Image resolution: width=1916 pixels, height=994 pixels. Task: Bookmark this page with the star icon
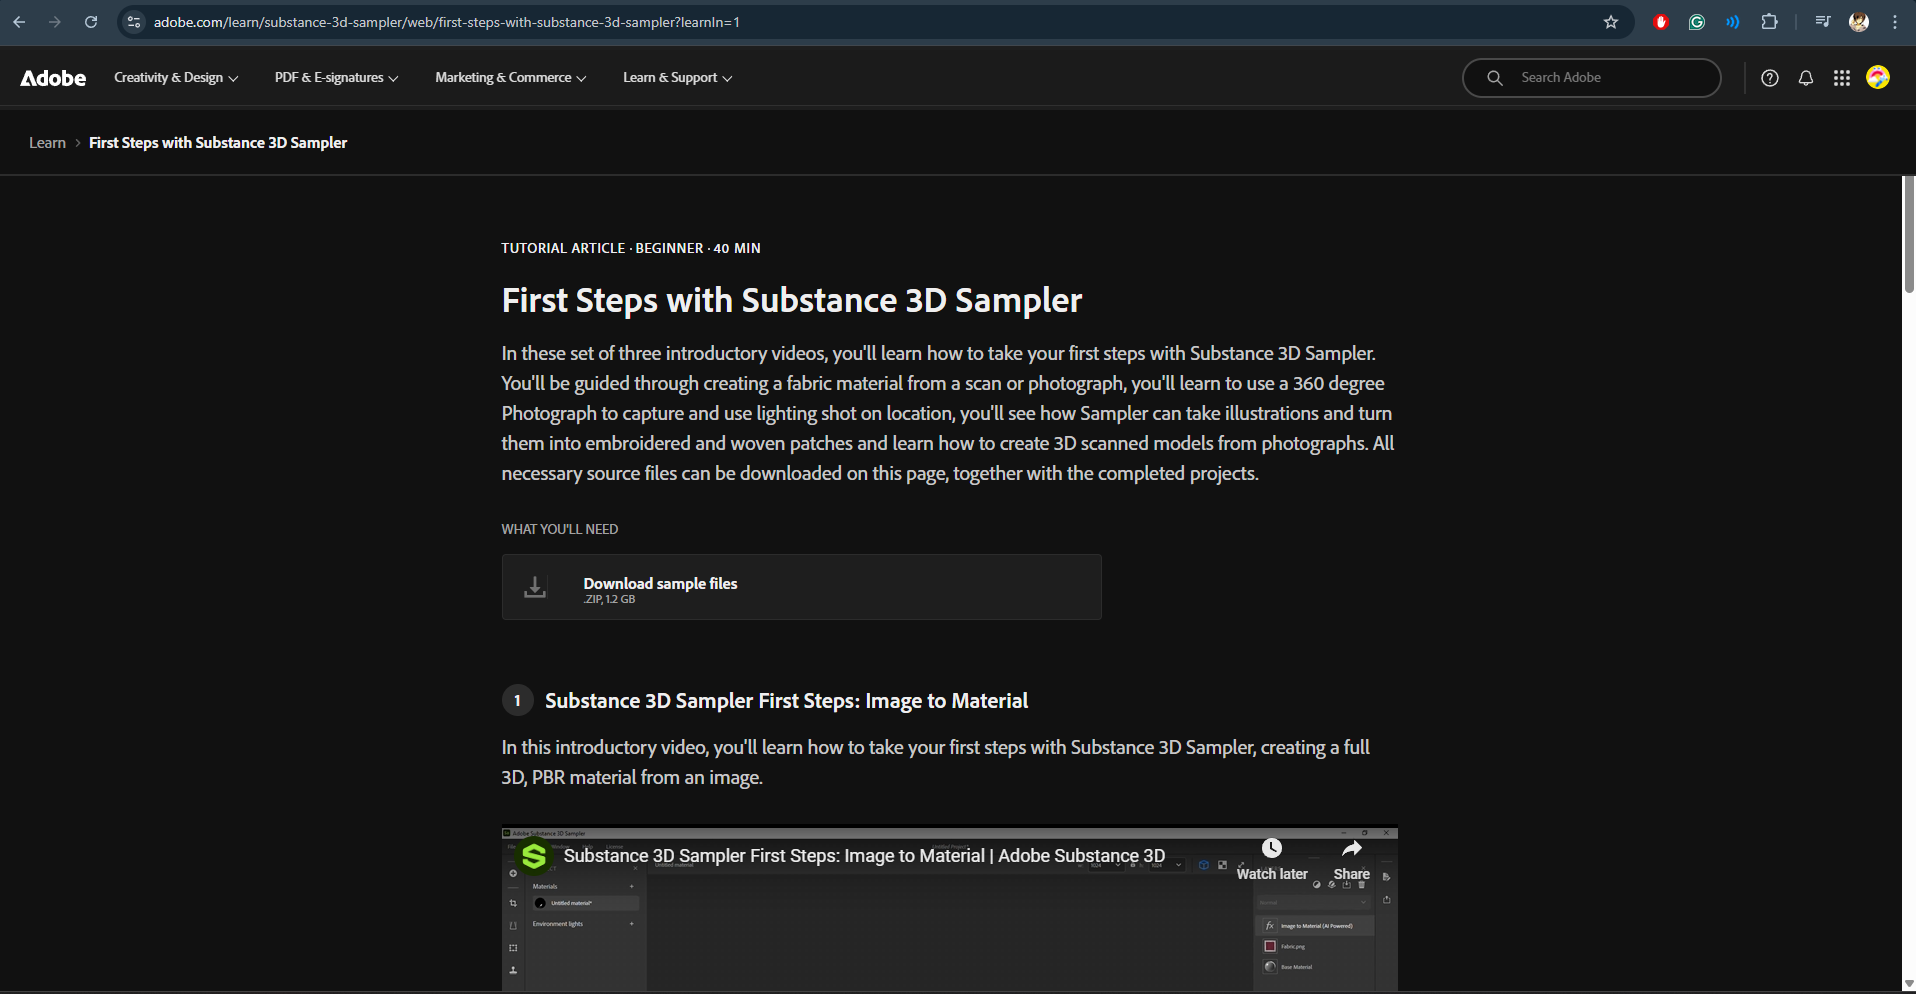tap(1610, 22)
